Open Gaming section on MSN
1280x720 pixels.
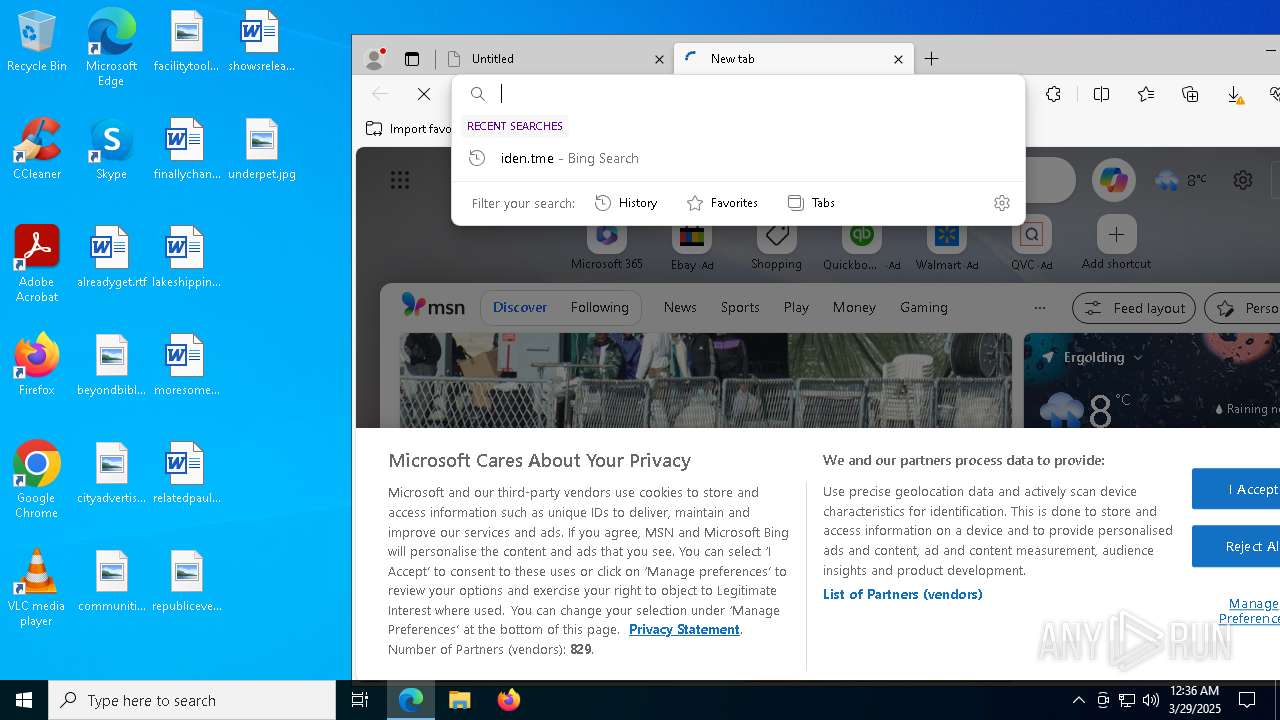point(924,308)
